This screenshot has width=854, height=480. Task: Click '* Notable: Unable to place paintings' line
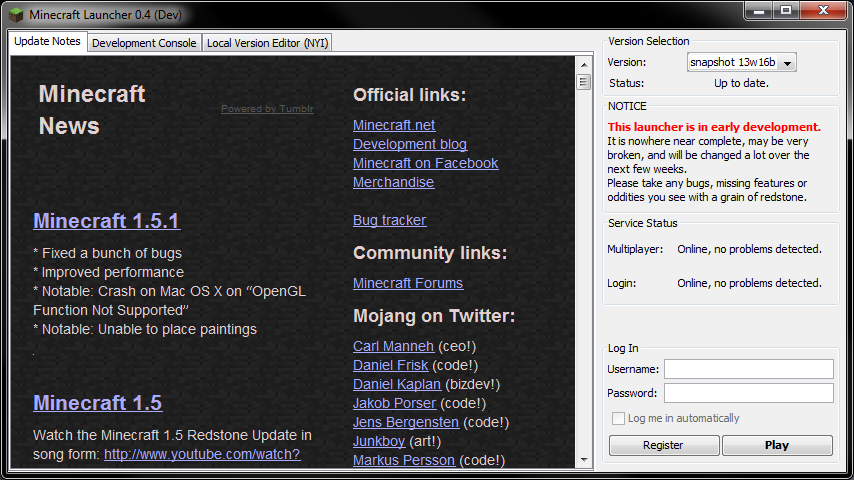(x=145, y=330)
